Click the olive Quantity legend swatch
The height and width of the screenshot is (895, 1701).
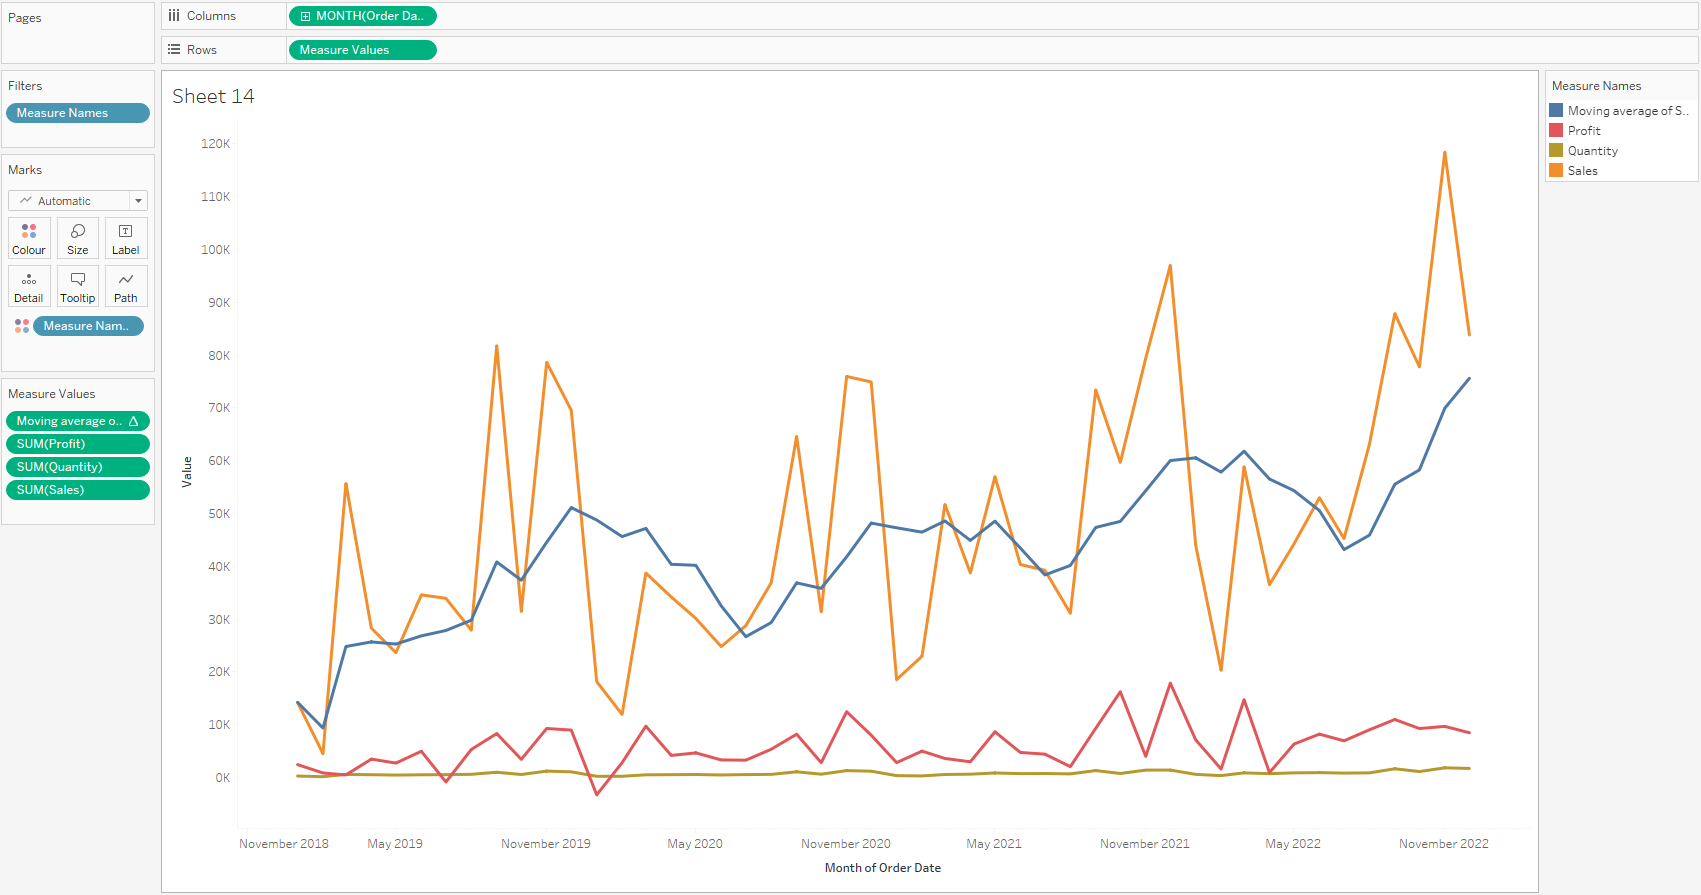click(1556, 150)
